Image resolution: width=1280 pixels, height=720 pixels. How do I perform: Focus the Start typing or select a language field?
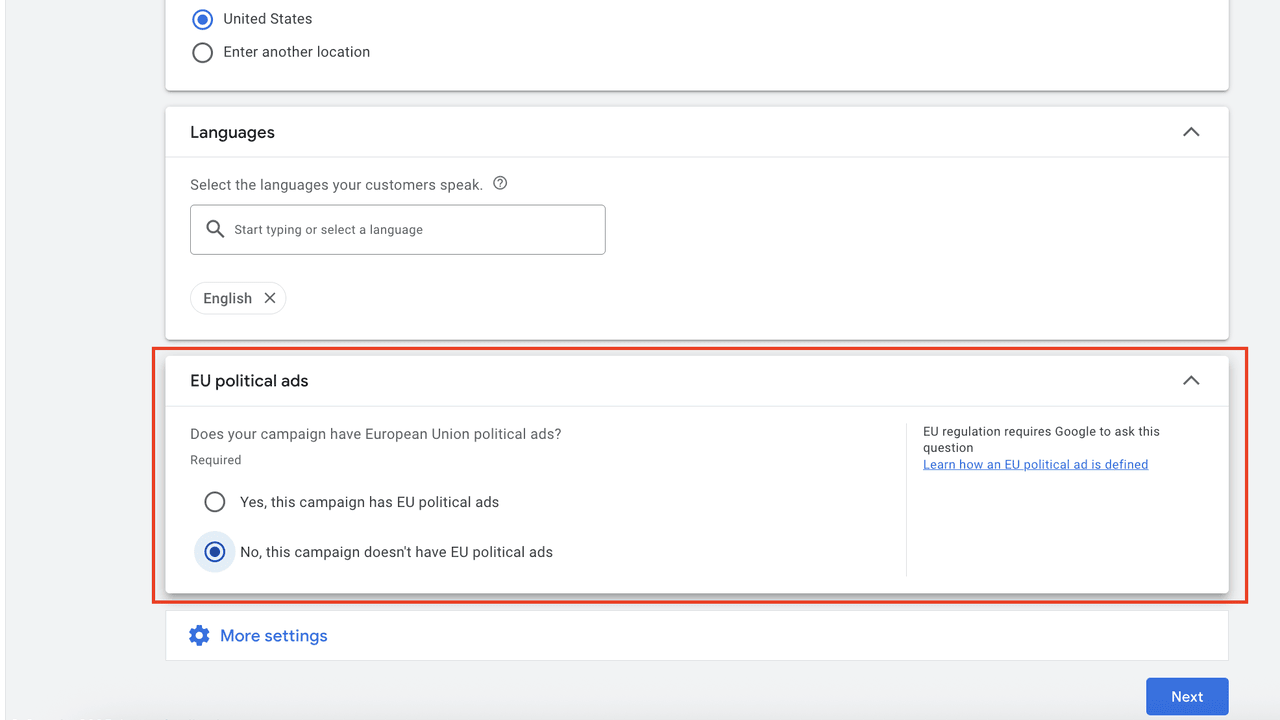(x=410, y=230)
